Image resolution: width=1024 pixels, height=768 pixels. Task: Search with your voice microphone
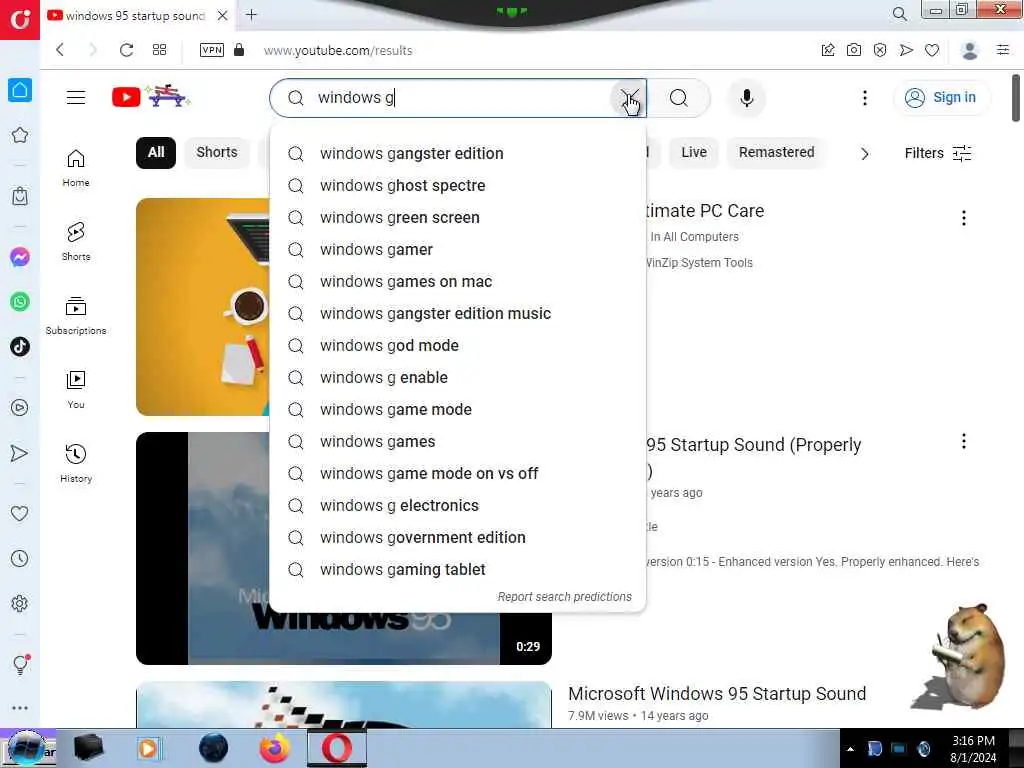746,98
